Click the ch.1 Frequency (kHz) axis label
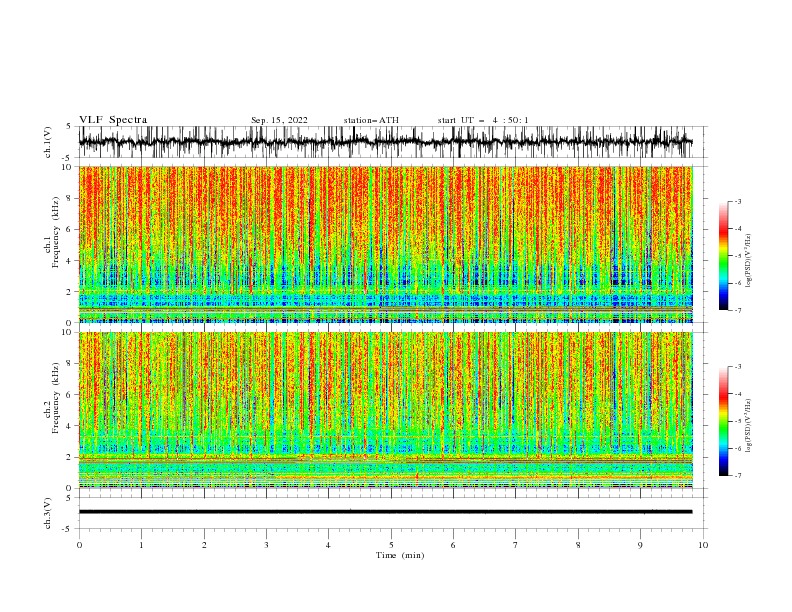 tap(52, 232)
